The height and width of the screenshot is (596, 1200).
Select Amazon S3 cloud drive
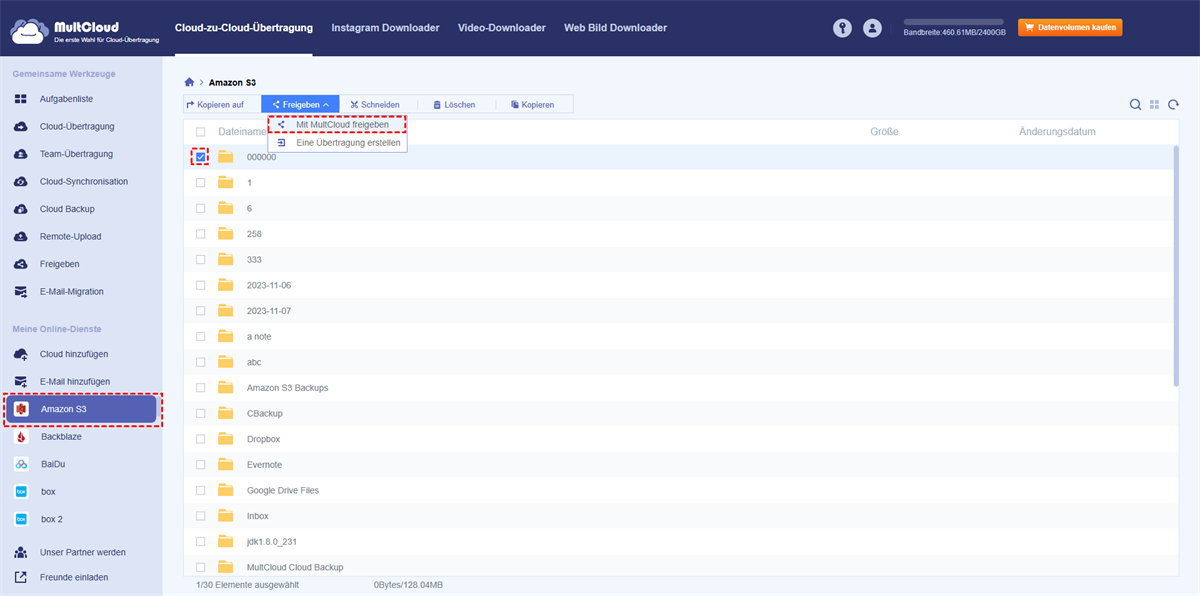[82, 410]
